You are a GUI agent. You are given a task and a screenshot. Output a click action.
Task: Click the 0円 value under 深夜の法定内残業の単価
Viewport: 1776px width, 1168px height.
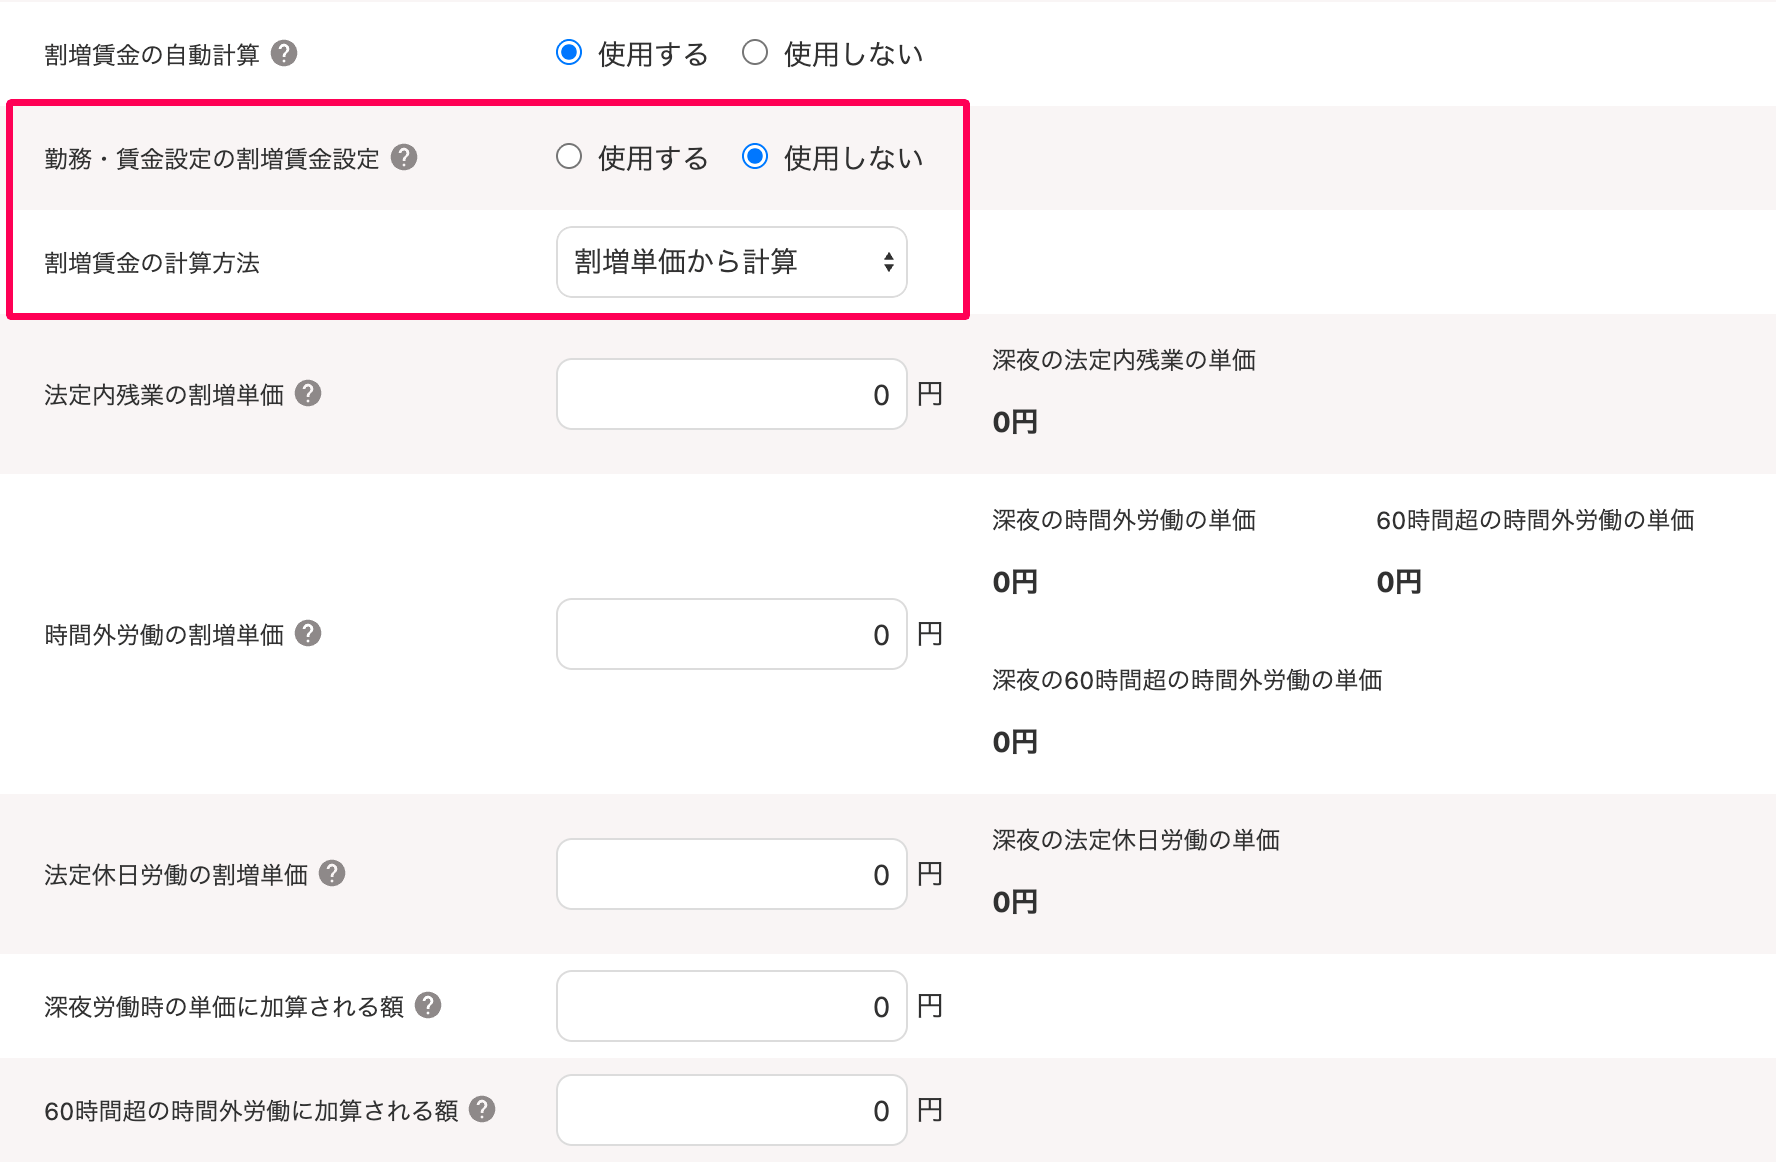[x=1015, y=422]
